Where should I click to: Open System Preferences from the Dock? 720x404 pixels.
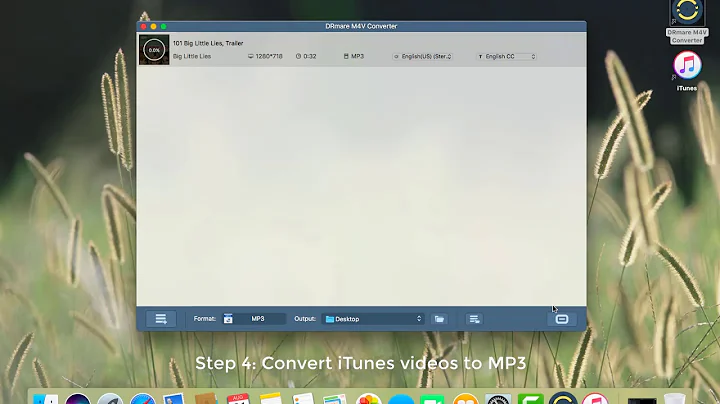498,398
